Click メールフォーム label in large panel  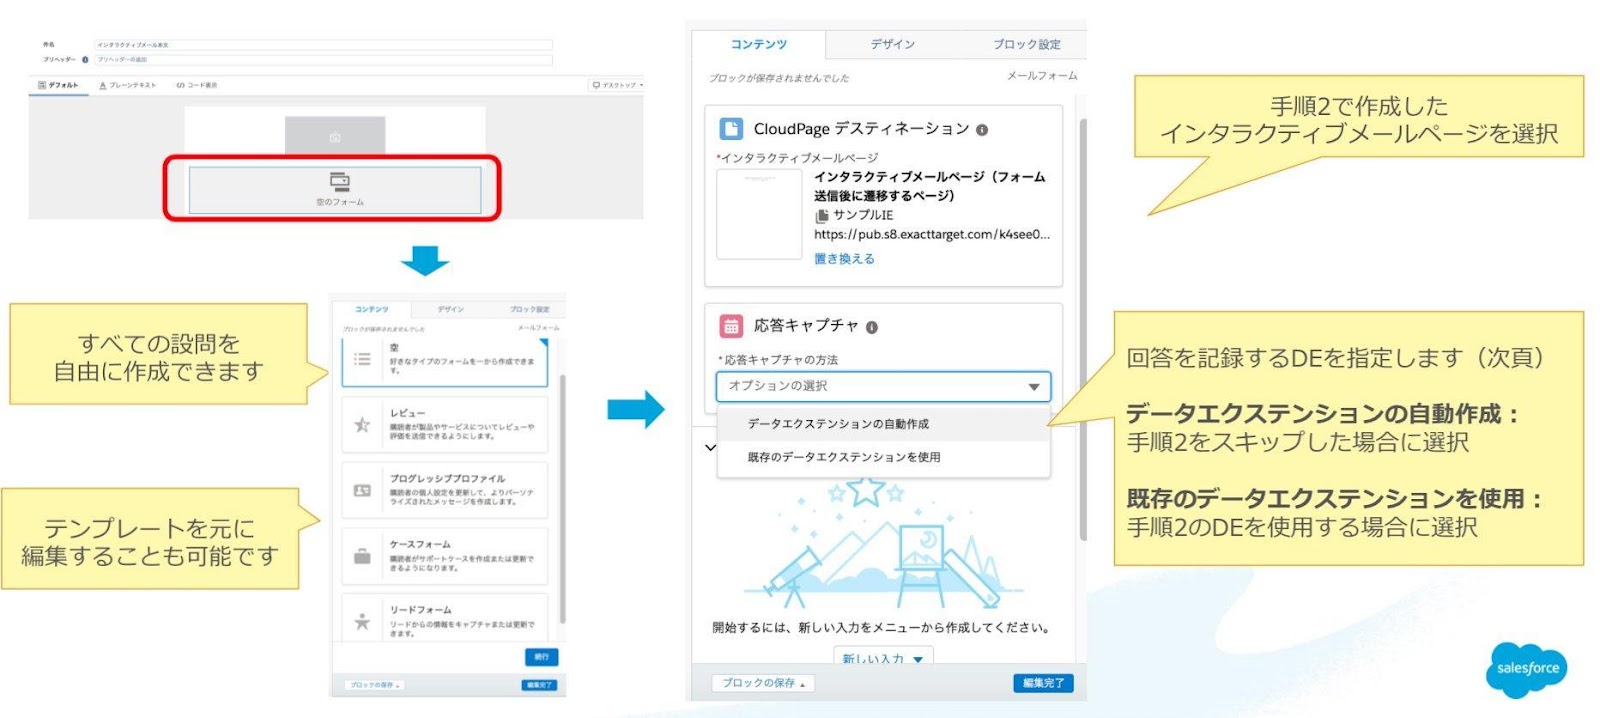pyautogui.click(x=1042, y=76)
